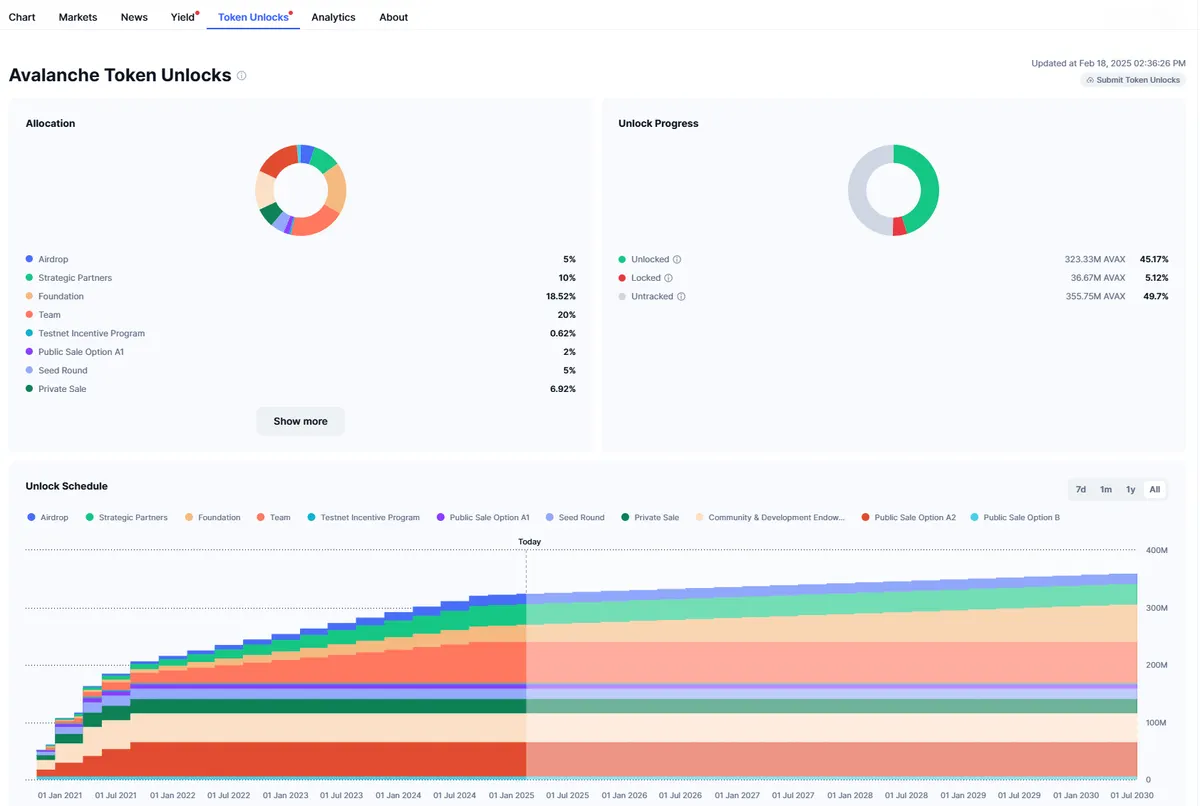Toggle Community & Development Endowment legend item
The image size is (1200, 806).
click(x=770, y=518)
